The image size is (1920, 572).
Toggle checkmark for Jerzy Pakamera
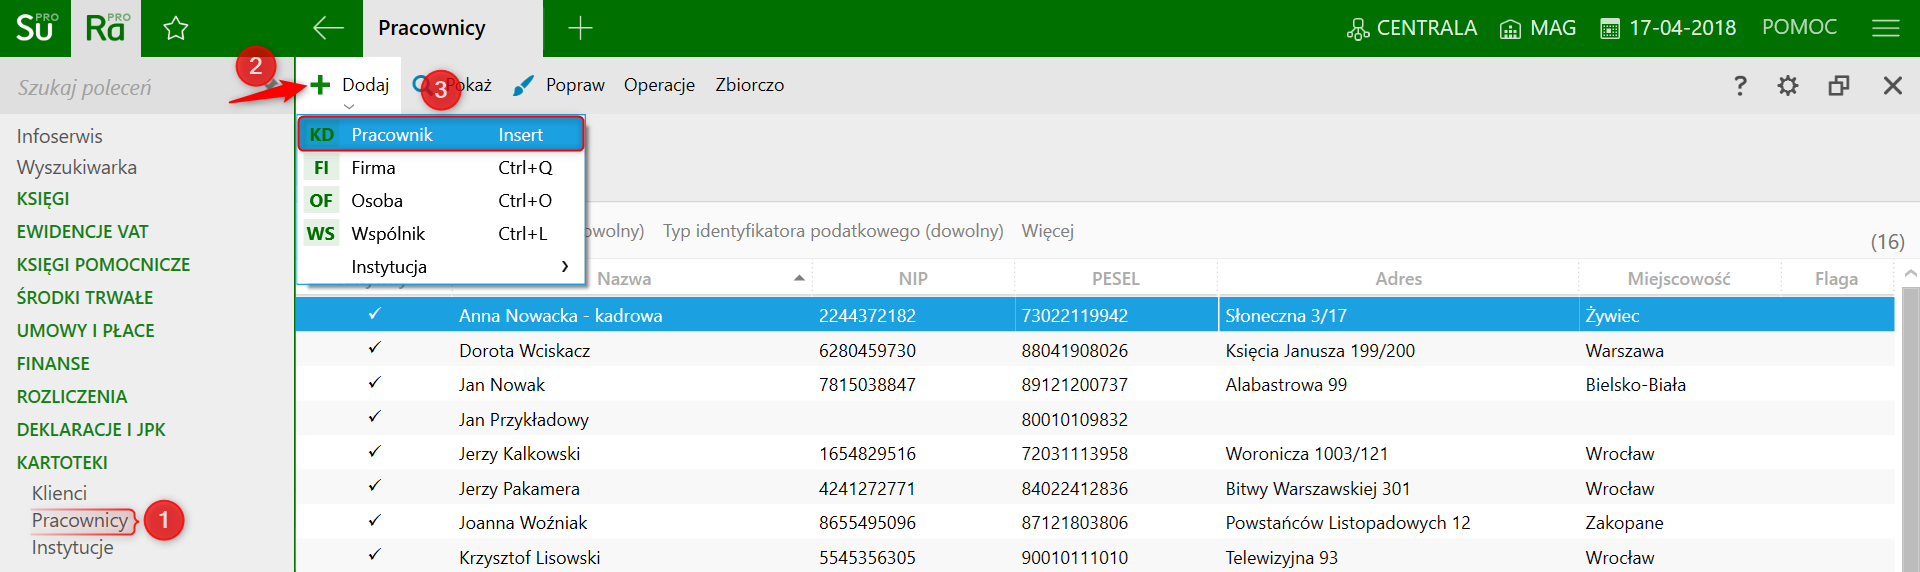[x=374, y=486]
